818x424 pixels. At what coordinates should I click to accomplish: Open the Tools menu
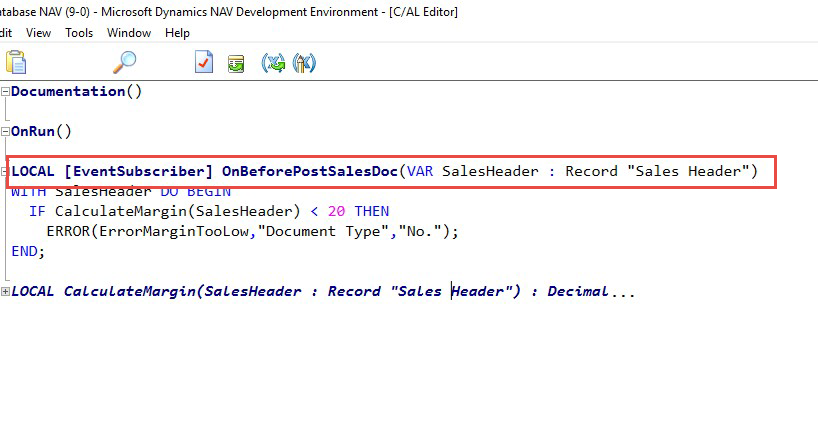pos(79,33)
